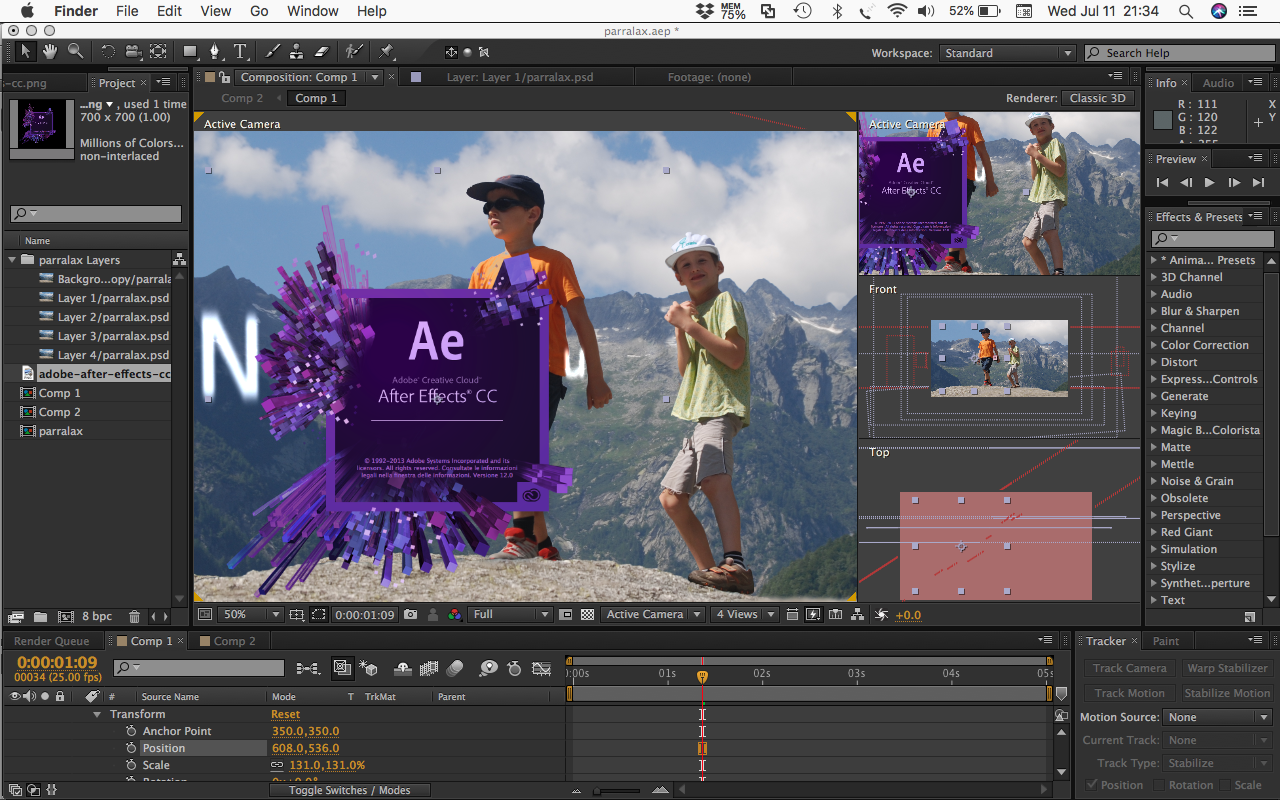Screen dimensions: 1280x800
Task: Open the Composition Mini-Flowchart icon in timeline
Action: 308,668
